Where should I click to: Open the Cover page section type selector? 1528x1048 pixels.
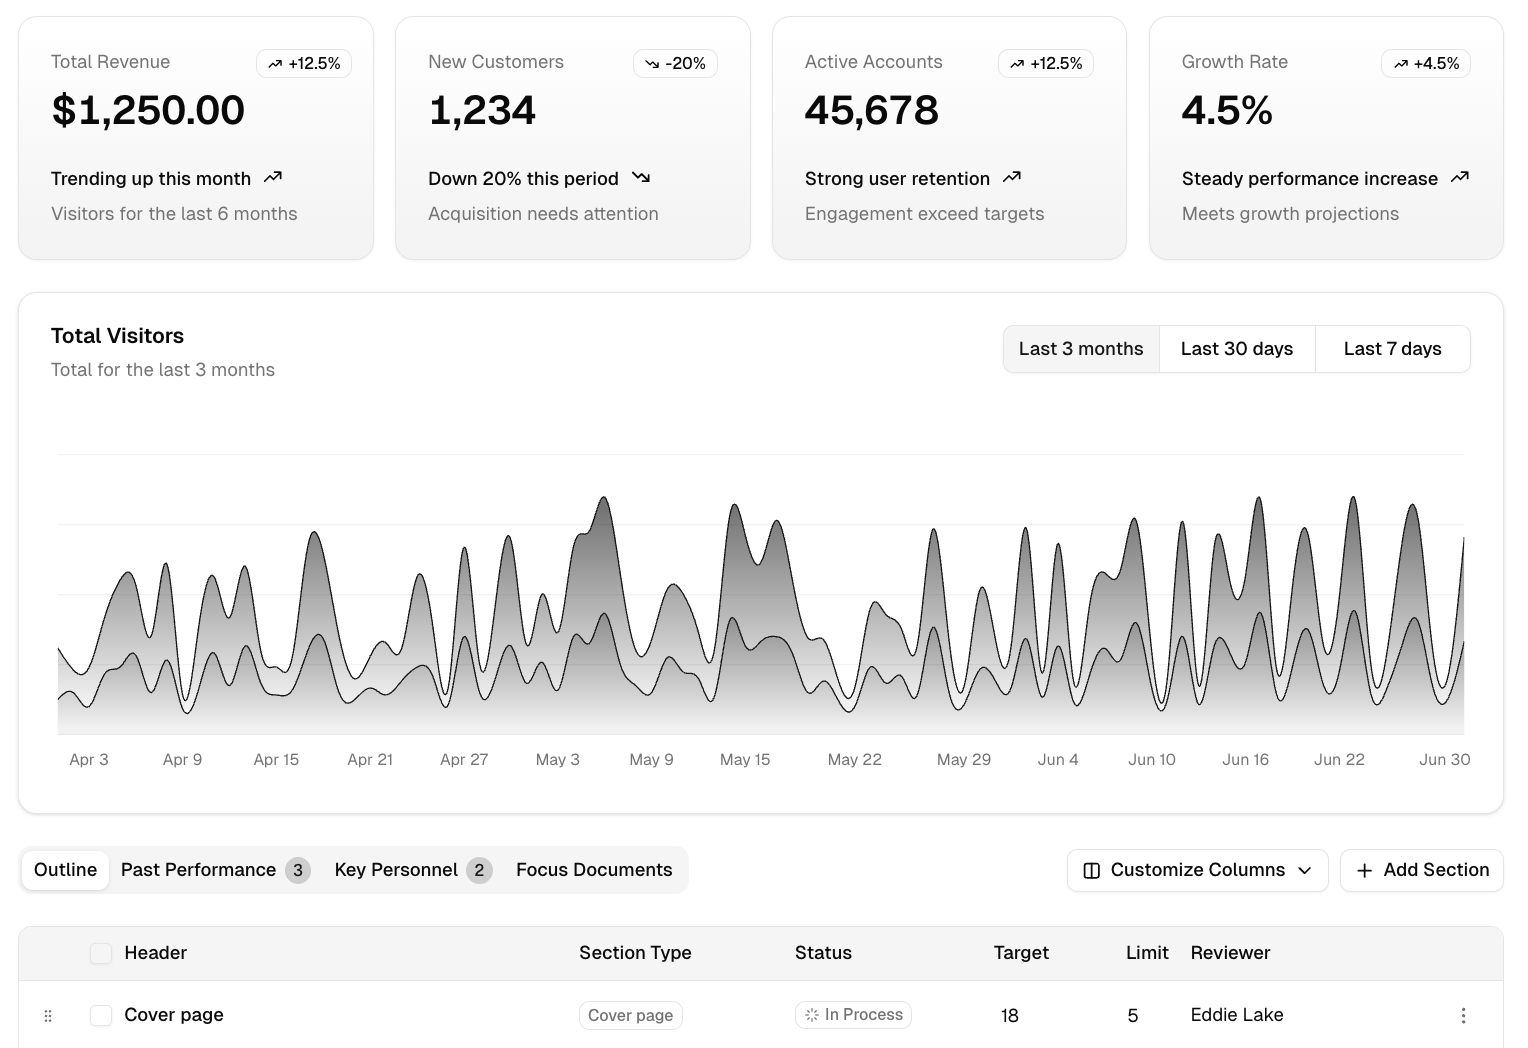(630, 1015)
